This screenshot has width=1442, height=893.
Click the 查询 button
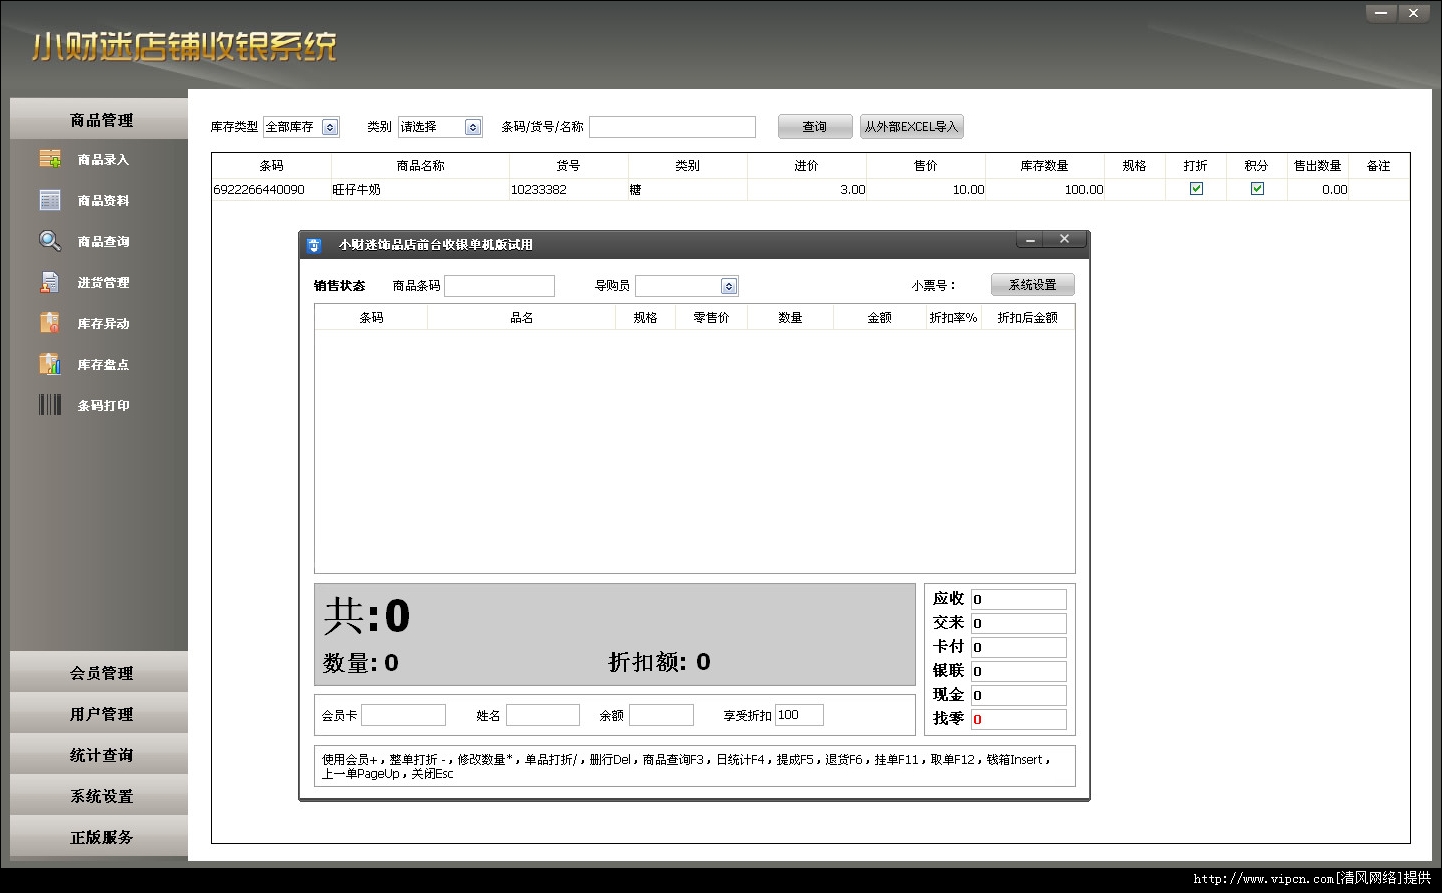[x=814, y=126]
